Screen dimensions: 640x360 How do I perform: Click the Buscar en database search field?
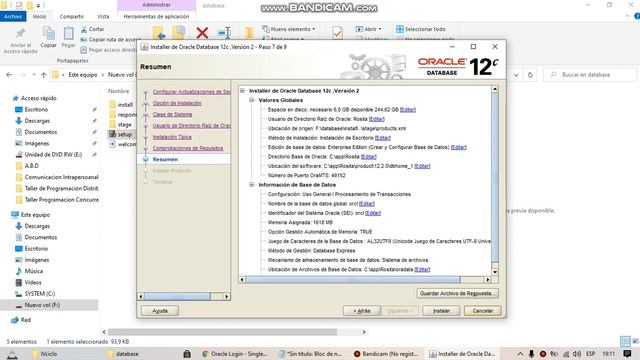tap(590, 75)
